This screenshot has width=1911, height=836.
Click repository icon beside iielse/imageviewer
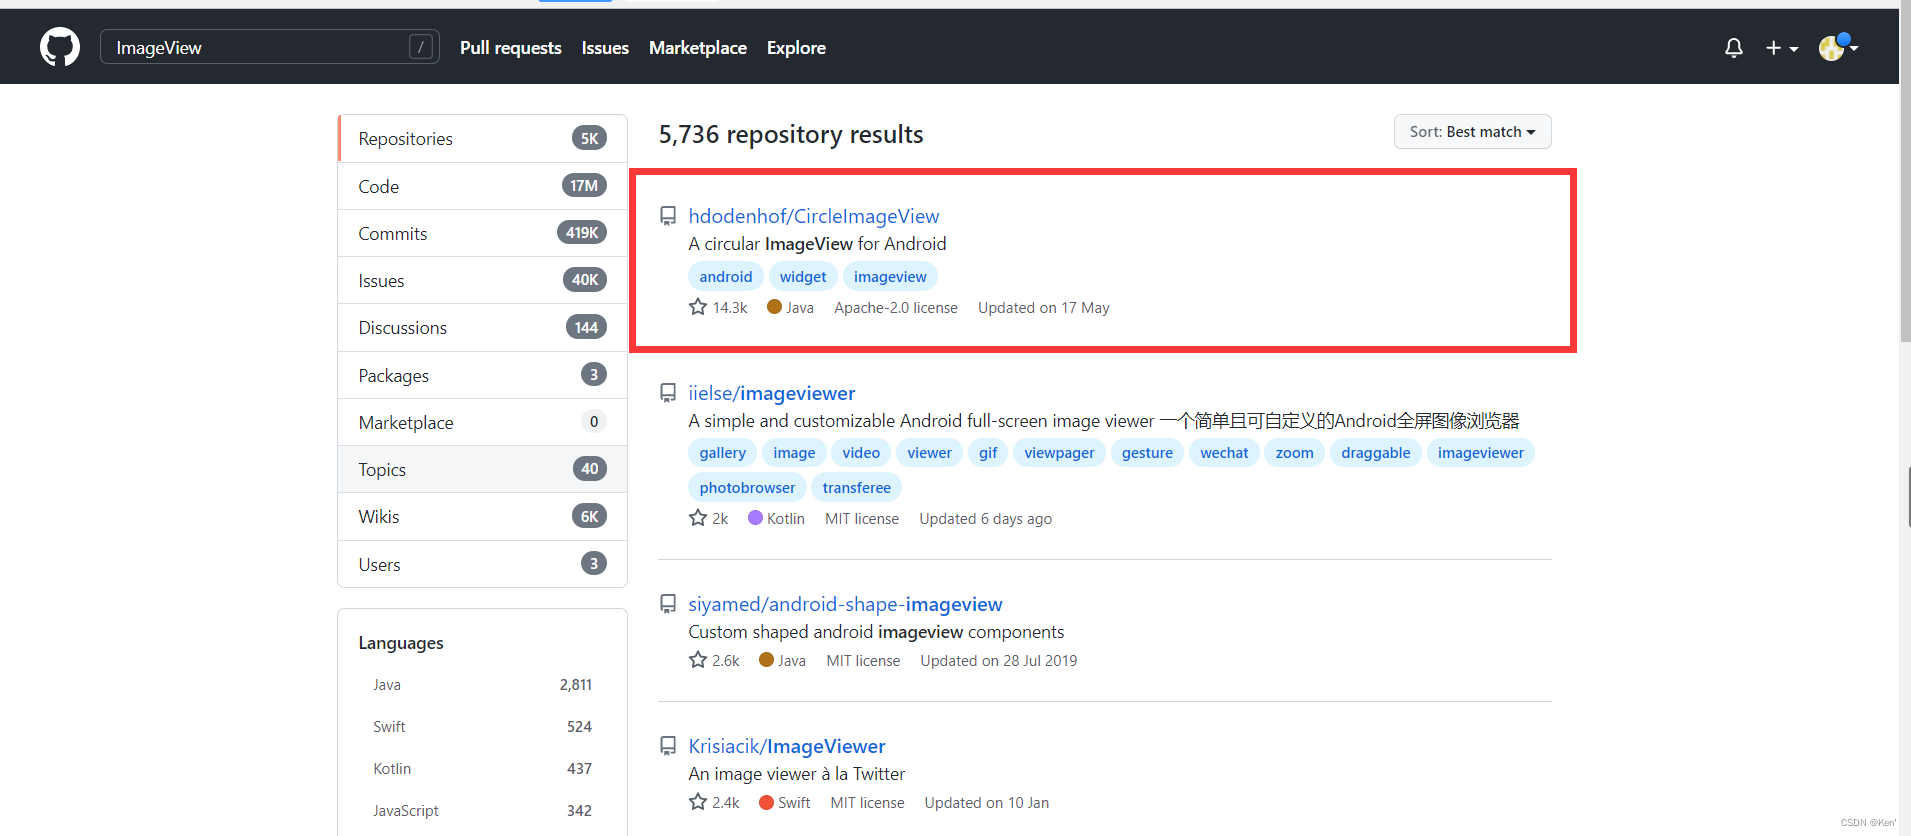(668, 393)
